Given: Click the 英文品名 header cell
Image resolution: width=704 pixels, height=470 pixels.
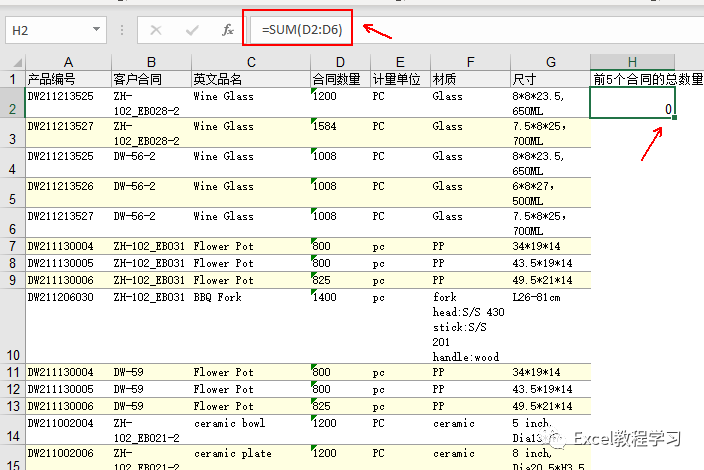Looking at the screenshot, I should click(251, 79).
